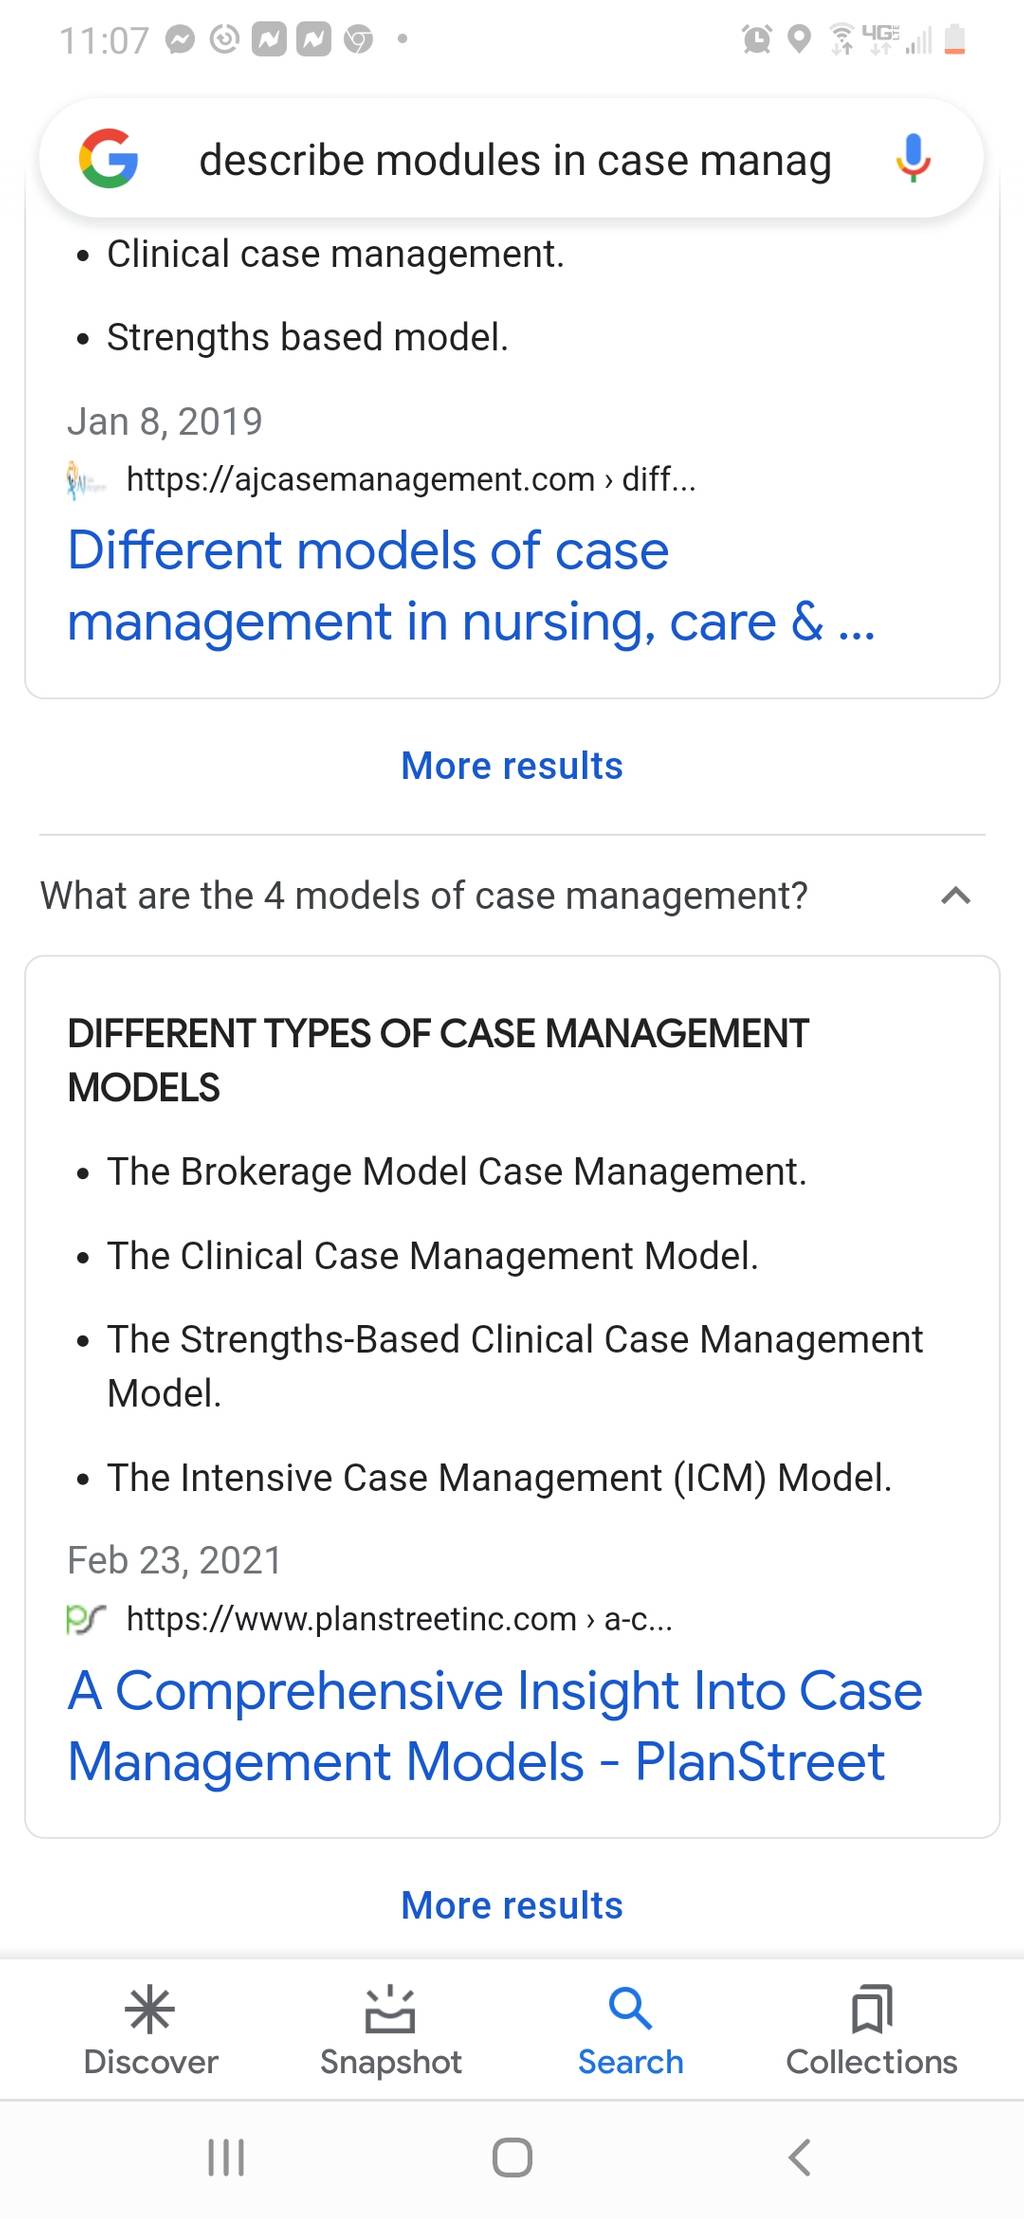Open the planstreetinc.com URL breadcrumb

(399, 1619)
